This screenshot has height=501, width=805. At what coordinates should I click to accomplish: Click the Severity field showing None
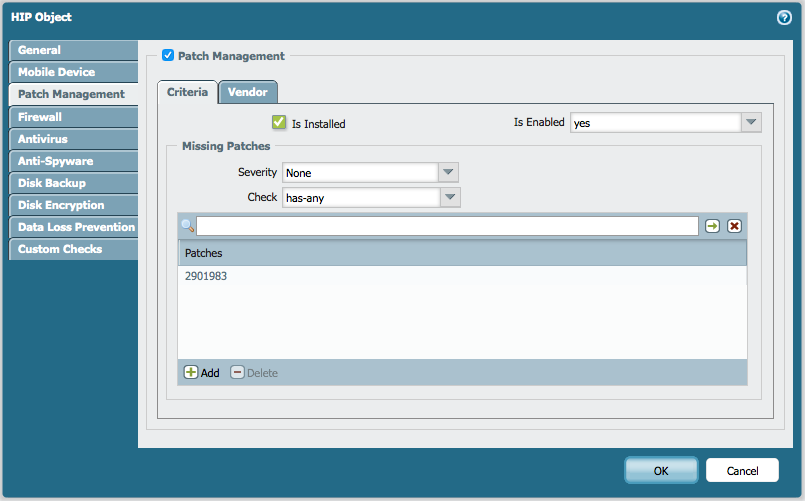360,172
